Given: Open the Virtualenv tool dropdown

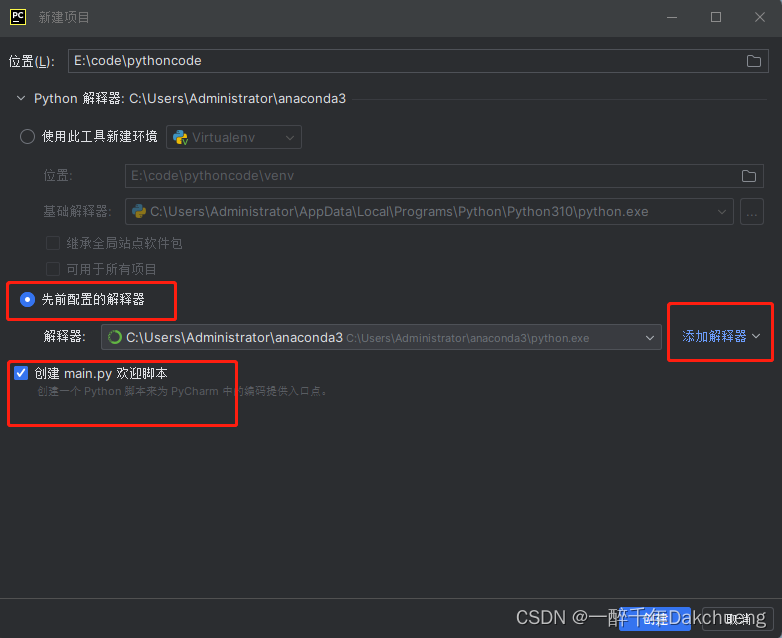Looking at the screenshot, I should 234,137.
